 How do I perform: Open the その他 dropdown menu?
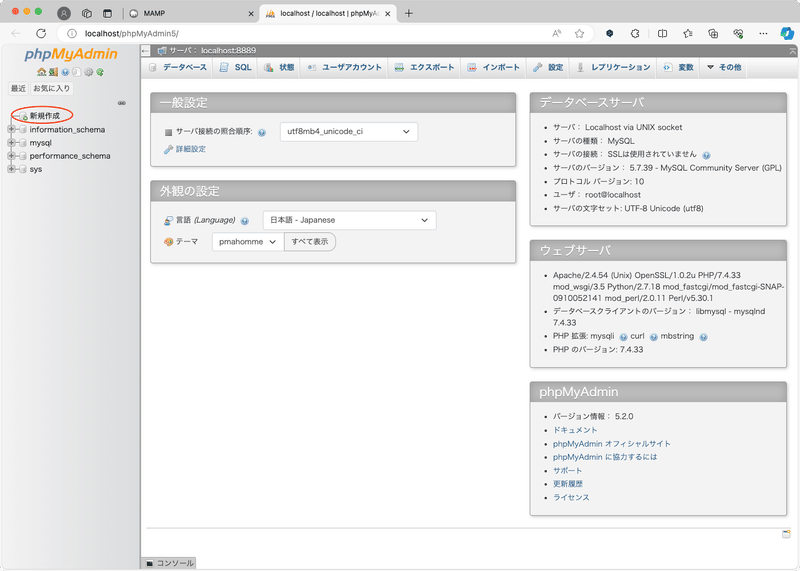(x=724, y=67)
